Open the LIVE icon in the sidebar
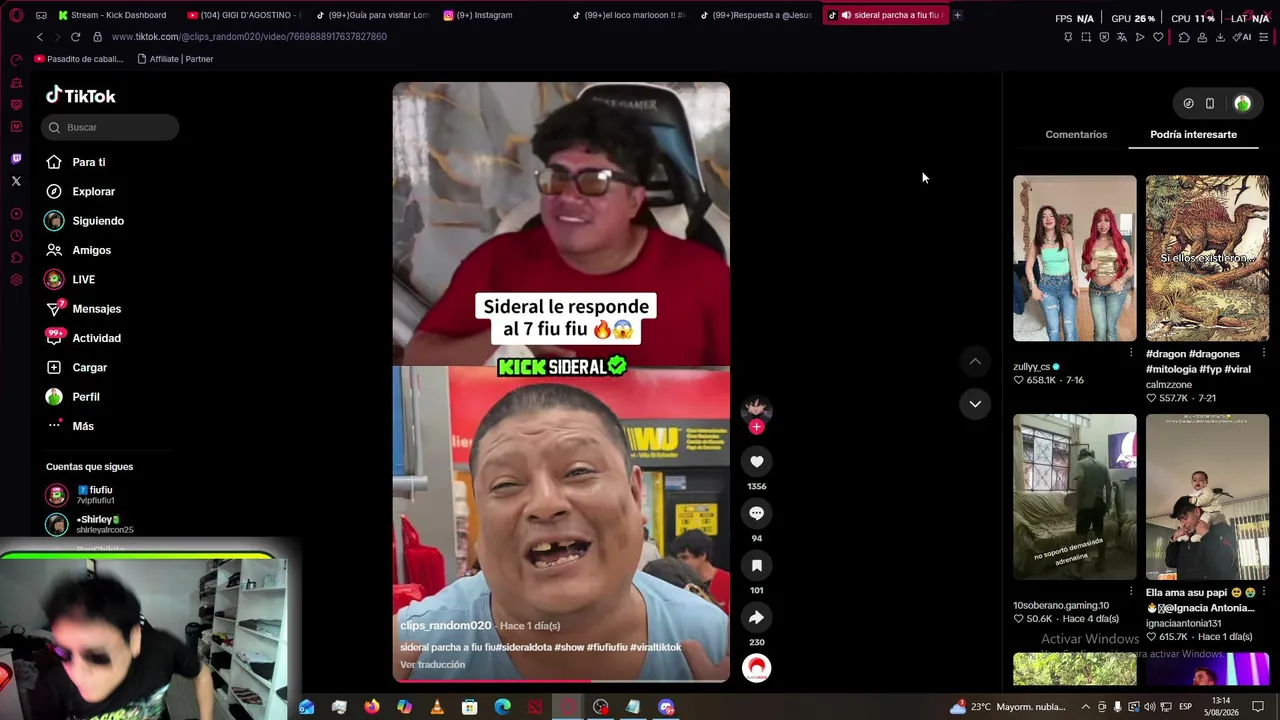Image resolution: width=1280 pixels, height=720 pixels. [54, 279]
